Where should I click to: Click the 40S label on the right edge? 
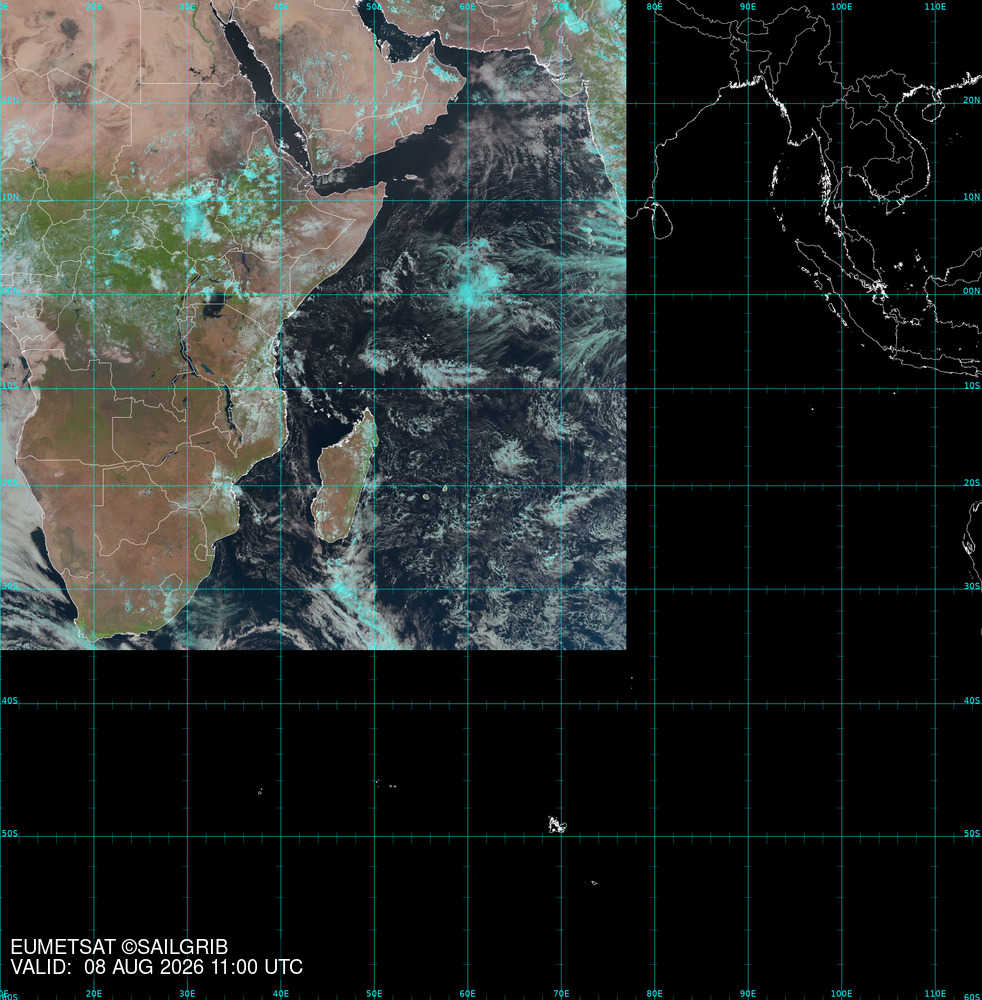[972, 700]
